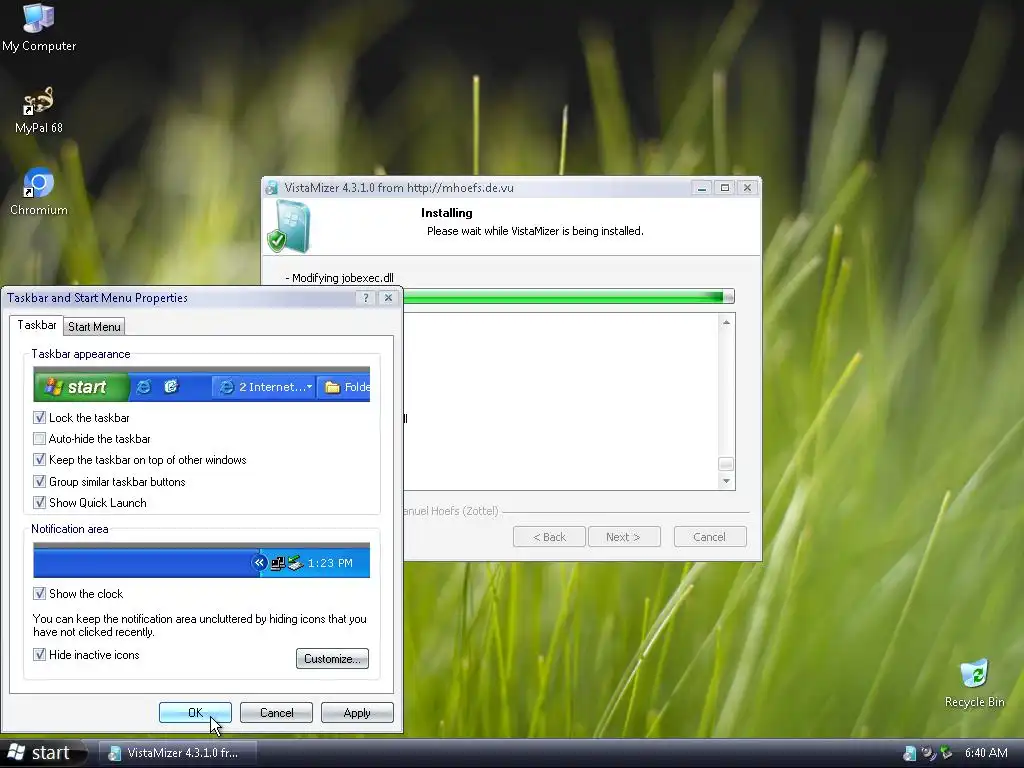Screen dimensions: 1024x768
Task: Click the Next button in VistaMizer installer
Action: tap(624, 537)
